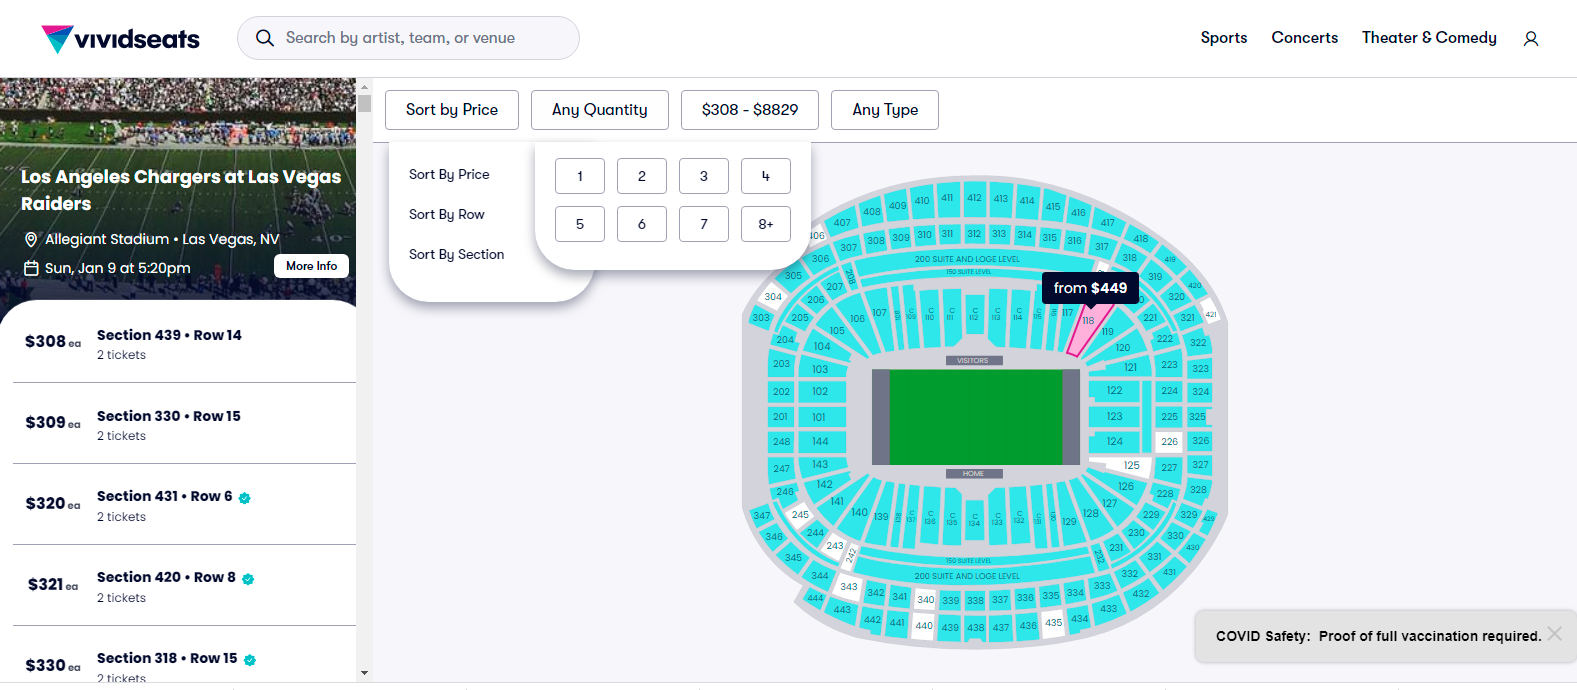Click the verified badge on Section 431
This screenshot has width=1577, height=690.
(x=245, y=498)
